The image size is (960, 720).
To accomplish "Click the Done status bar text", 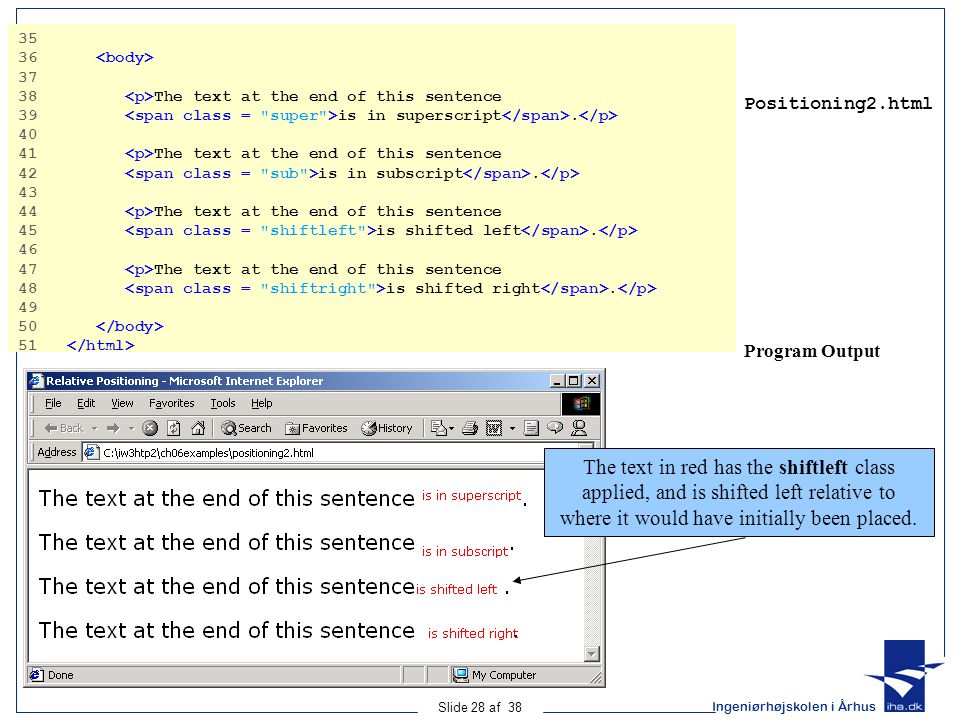I will point(61,675).
